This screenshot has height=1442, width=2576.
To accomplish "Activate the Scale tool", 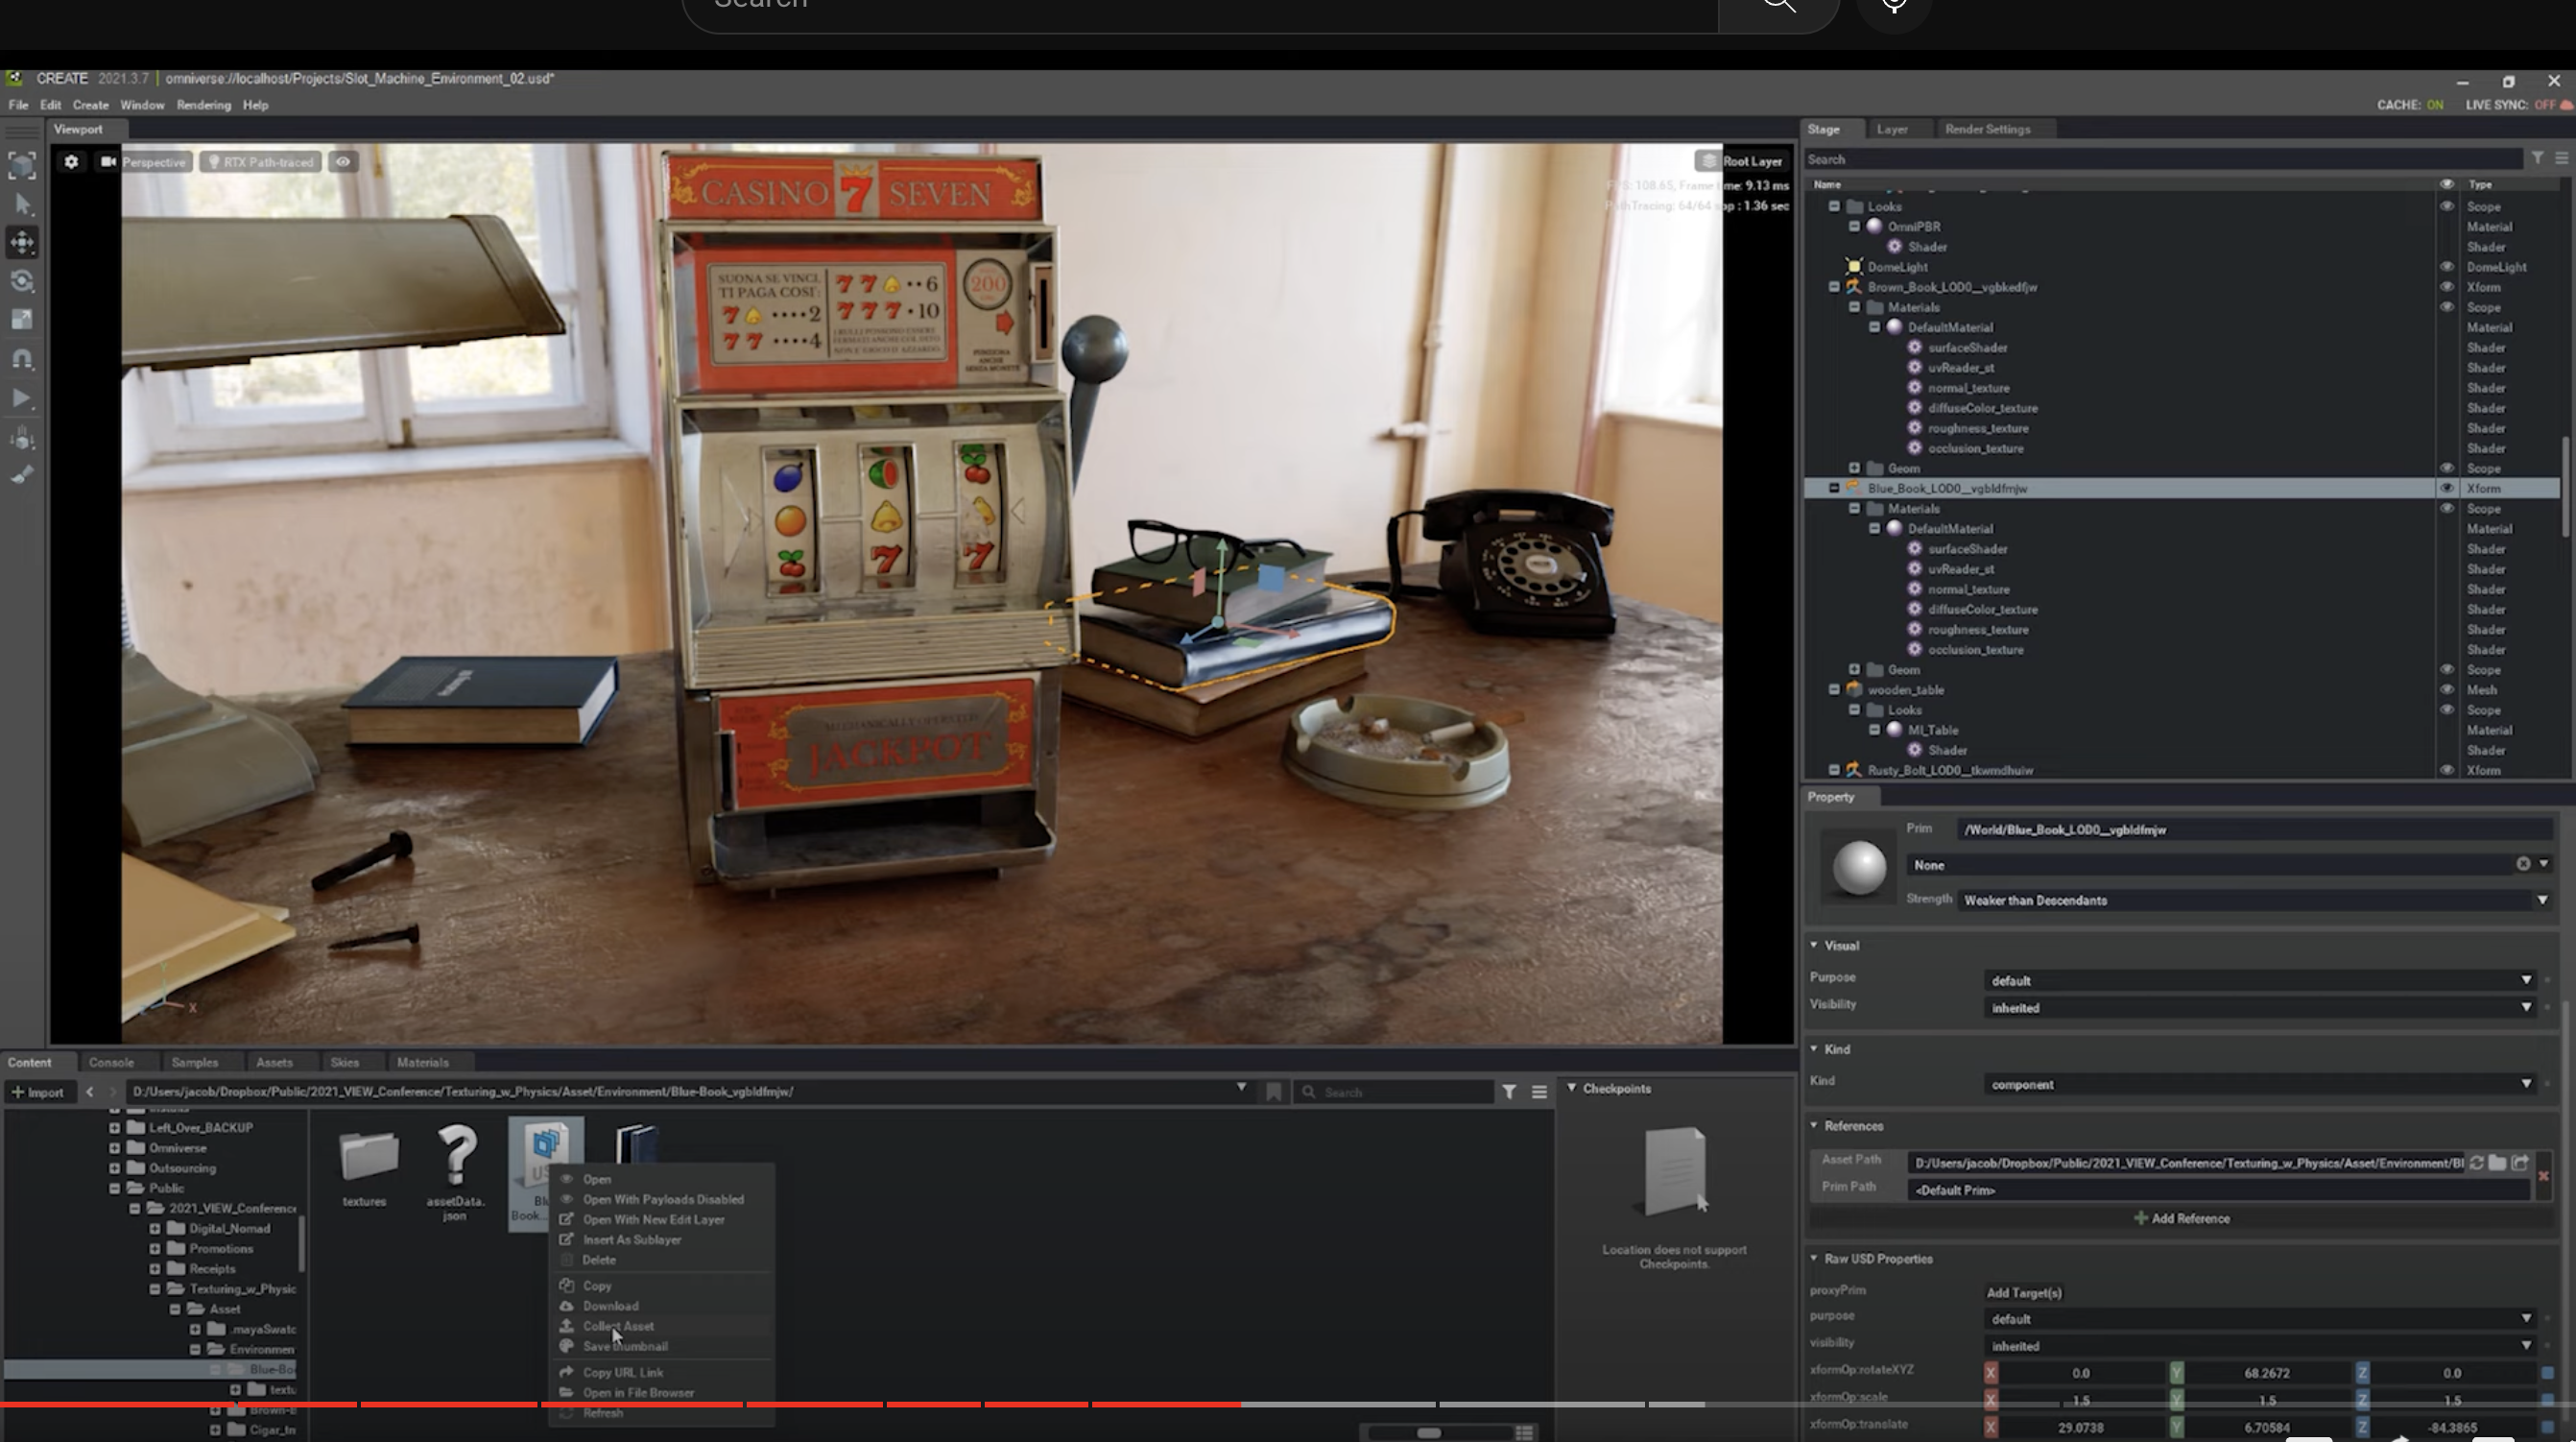I will (22, 320).
